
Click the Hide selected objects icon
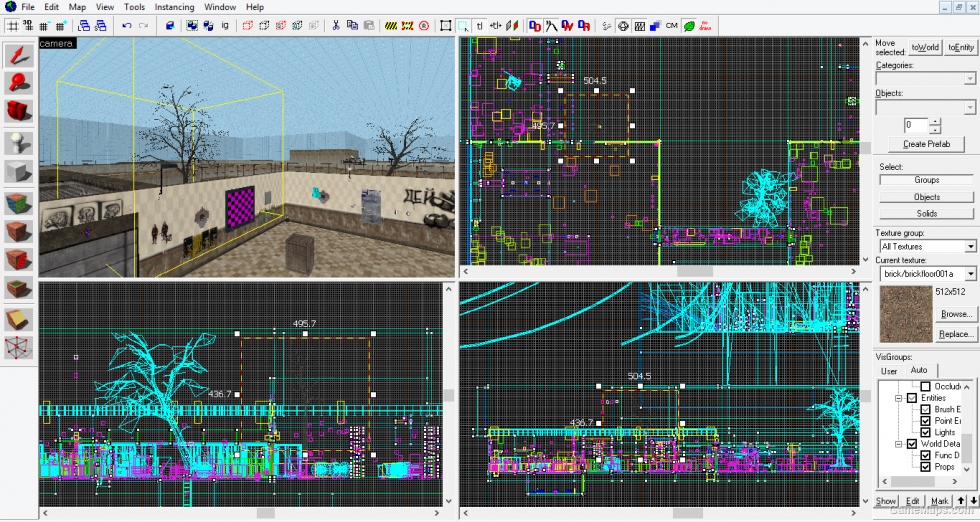(x=248, y=26)
